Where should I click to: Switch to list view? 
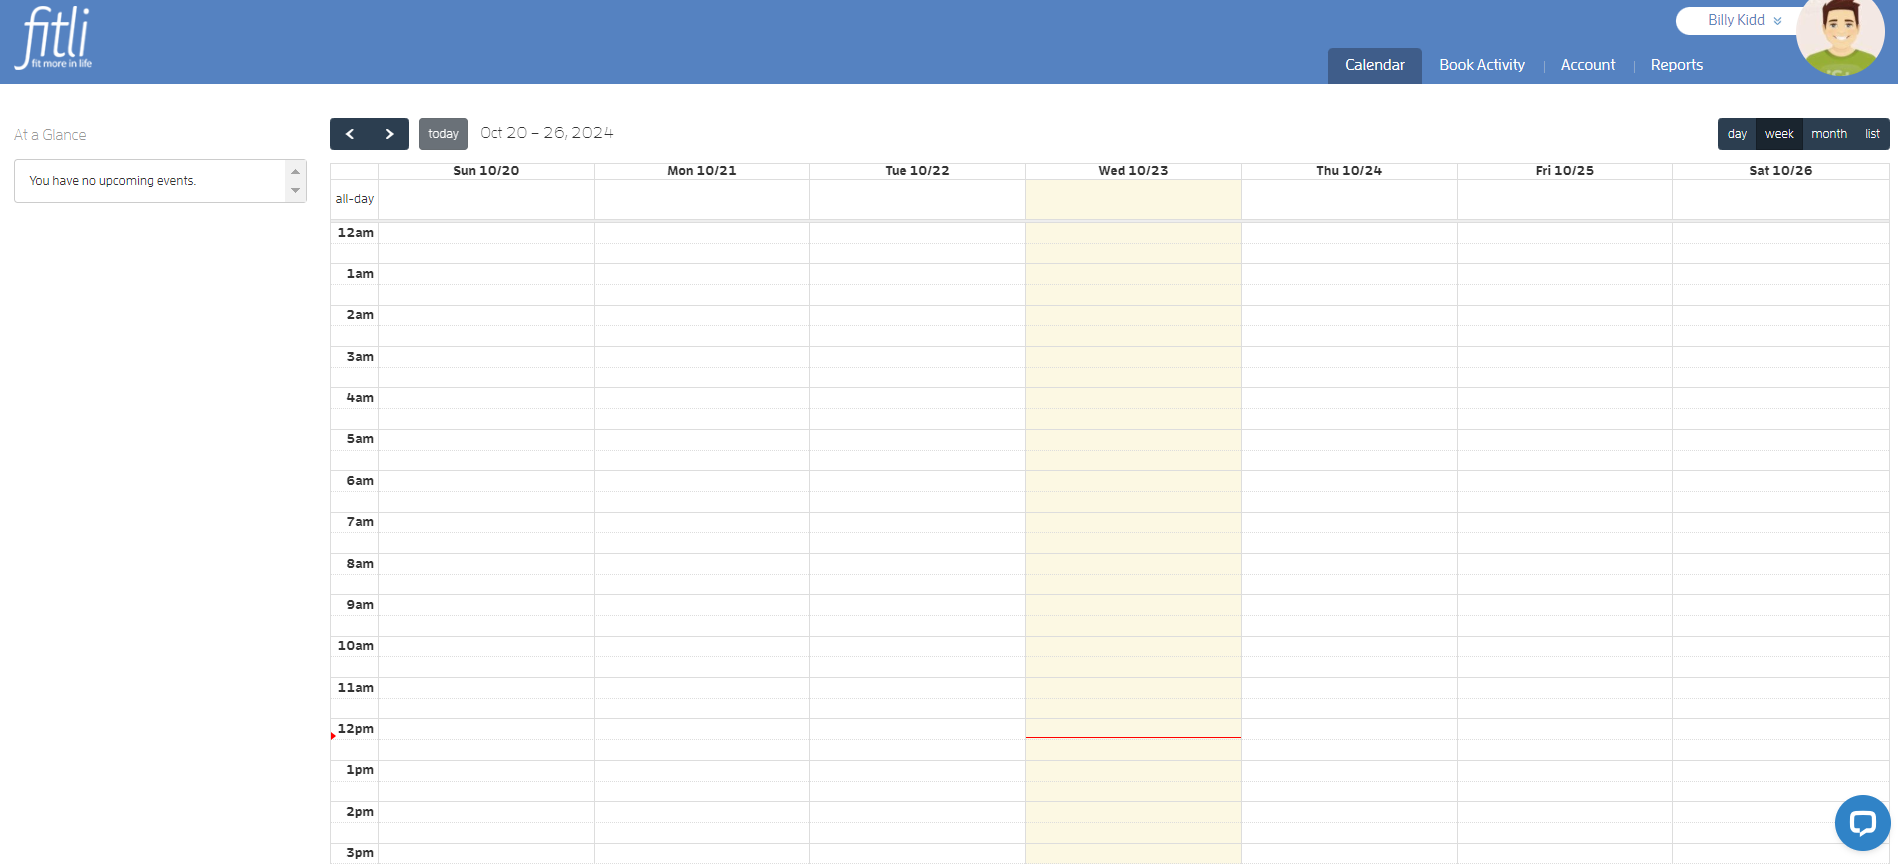(1872, 134)
